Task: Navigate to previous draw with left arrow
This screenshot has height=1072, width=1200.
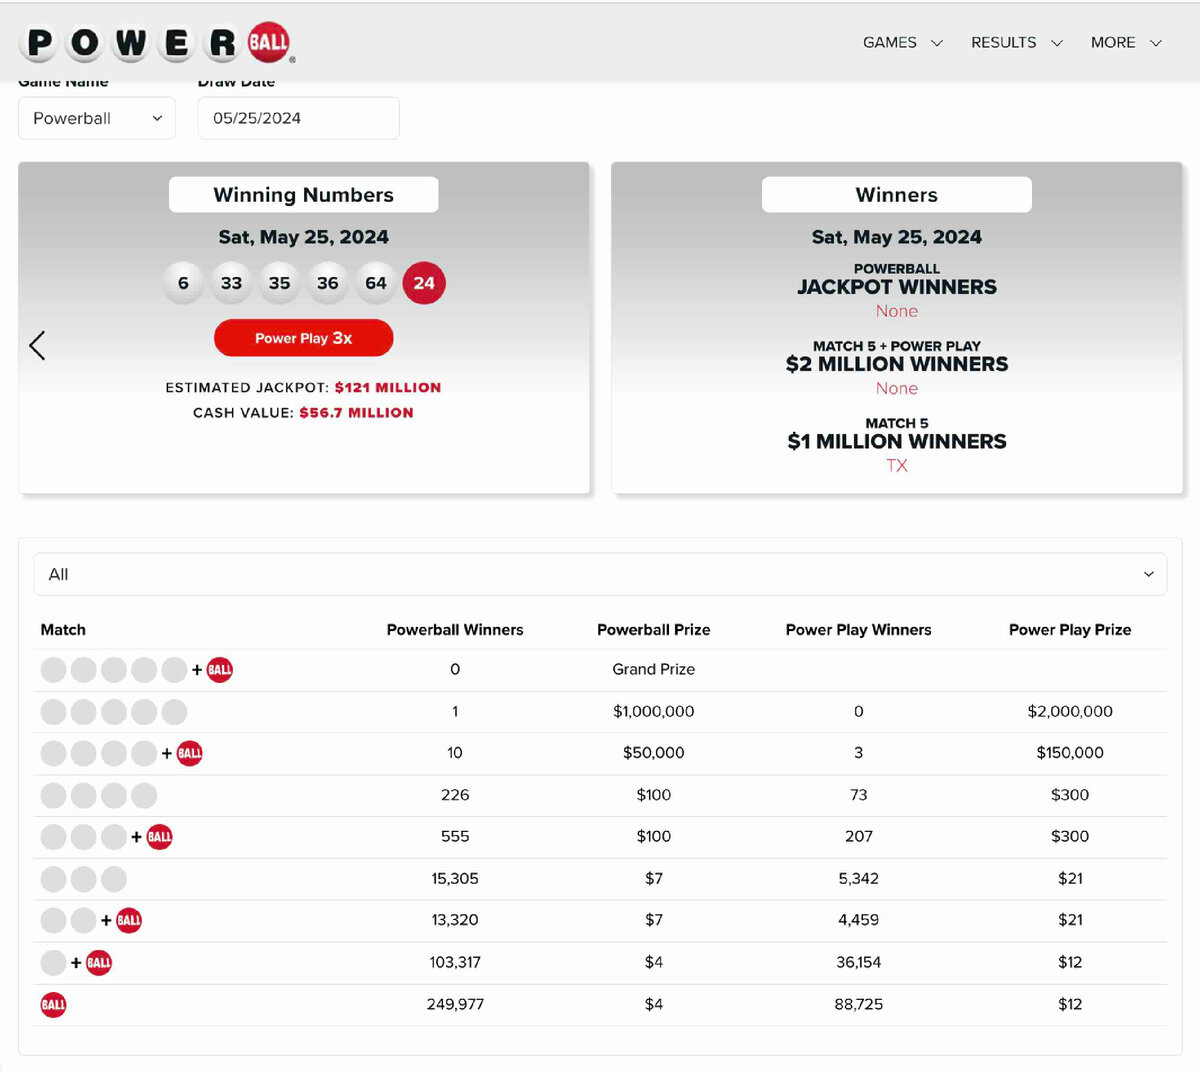Action: coord(37,345)
